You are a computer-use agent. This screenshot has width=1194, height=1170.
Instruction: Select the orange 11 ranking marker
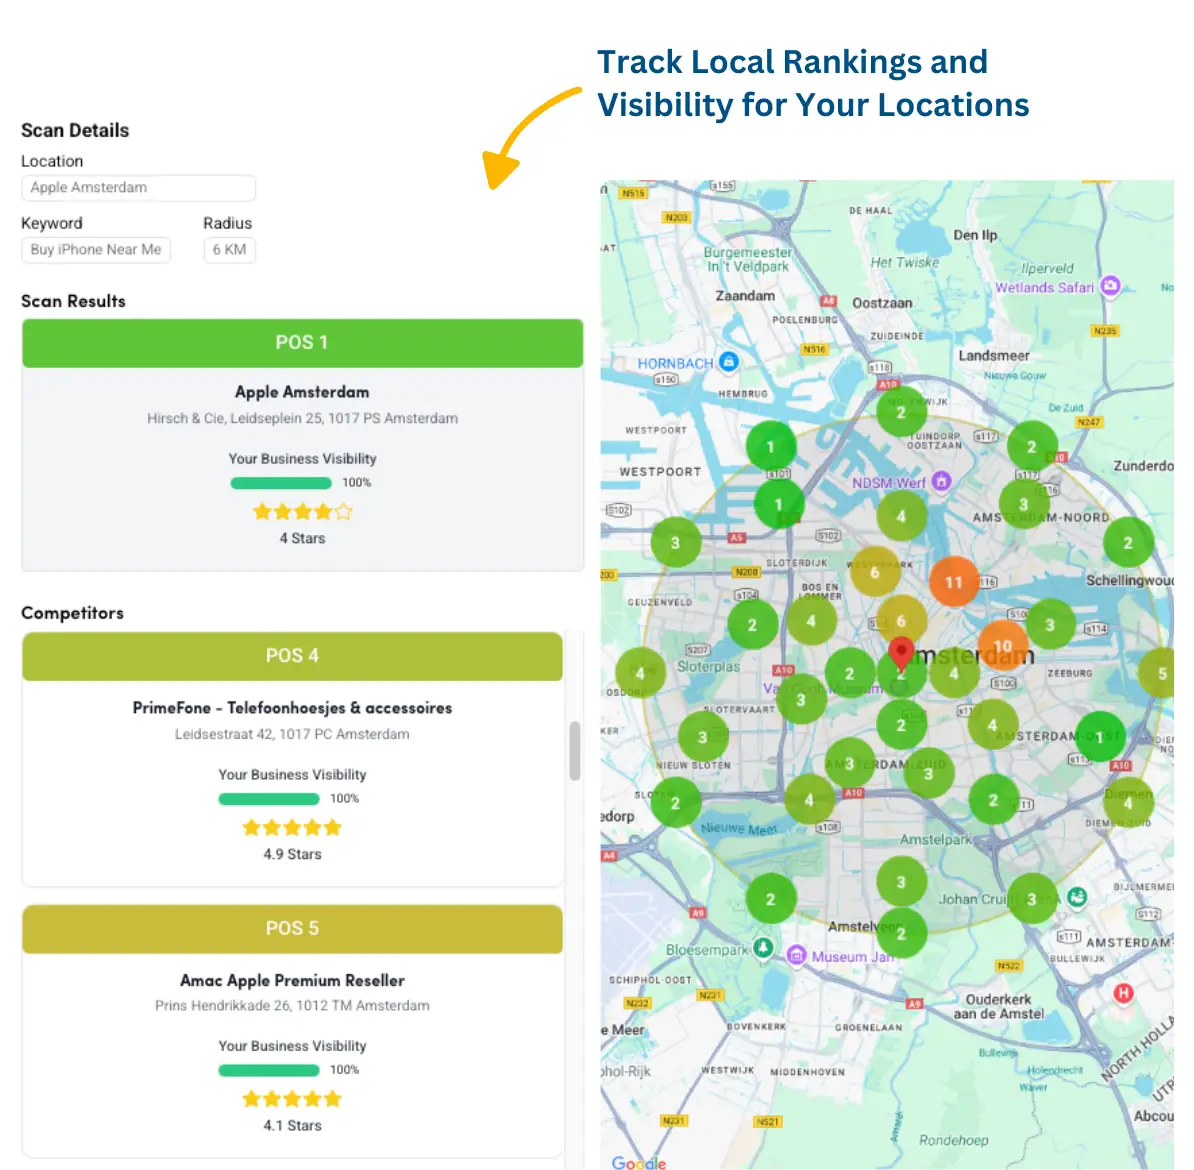point(953,582)
